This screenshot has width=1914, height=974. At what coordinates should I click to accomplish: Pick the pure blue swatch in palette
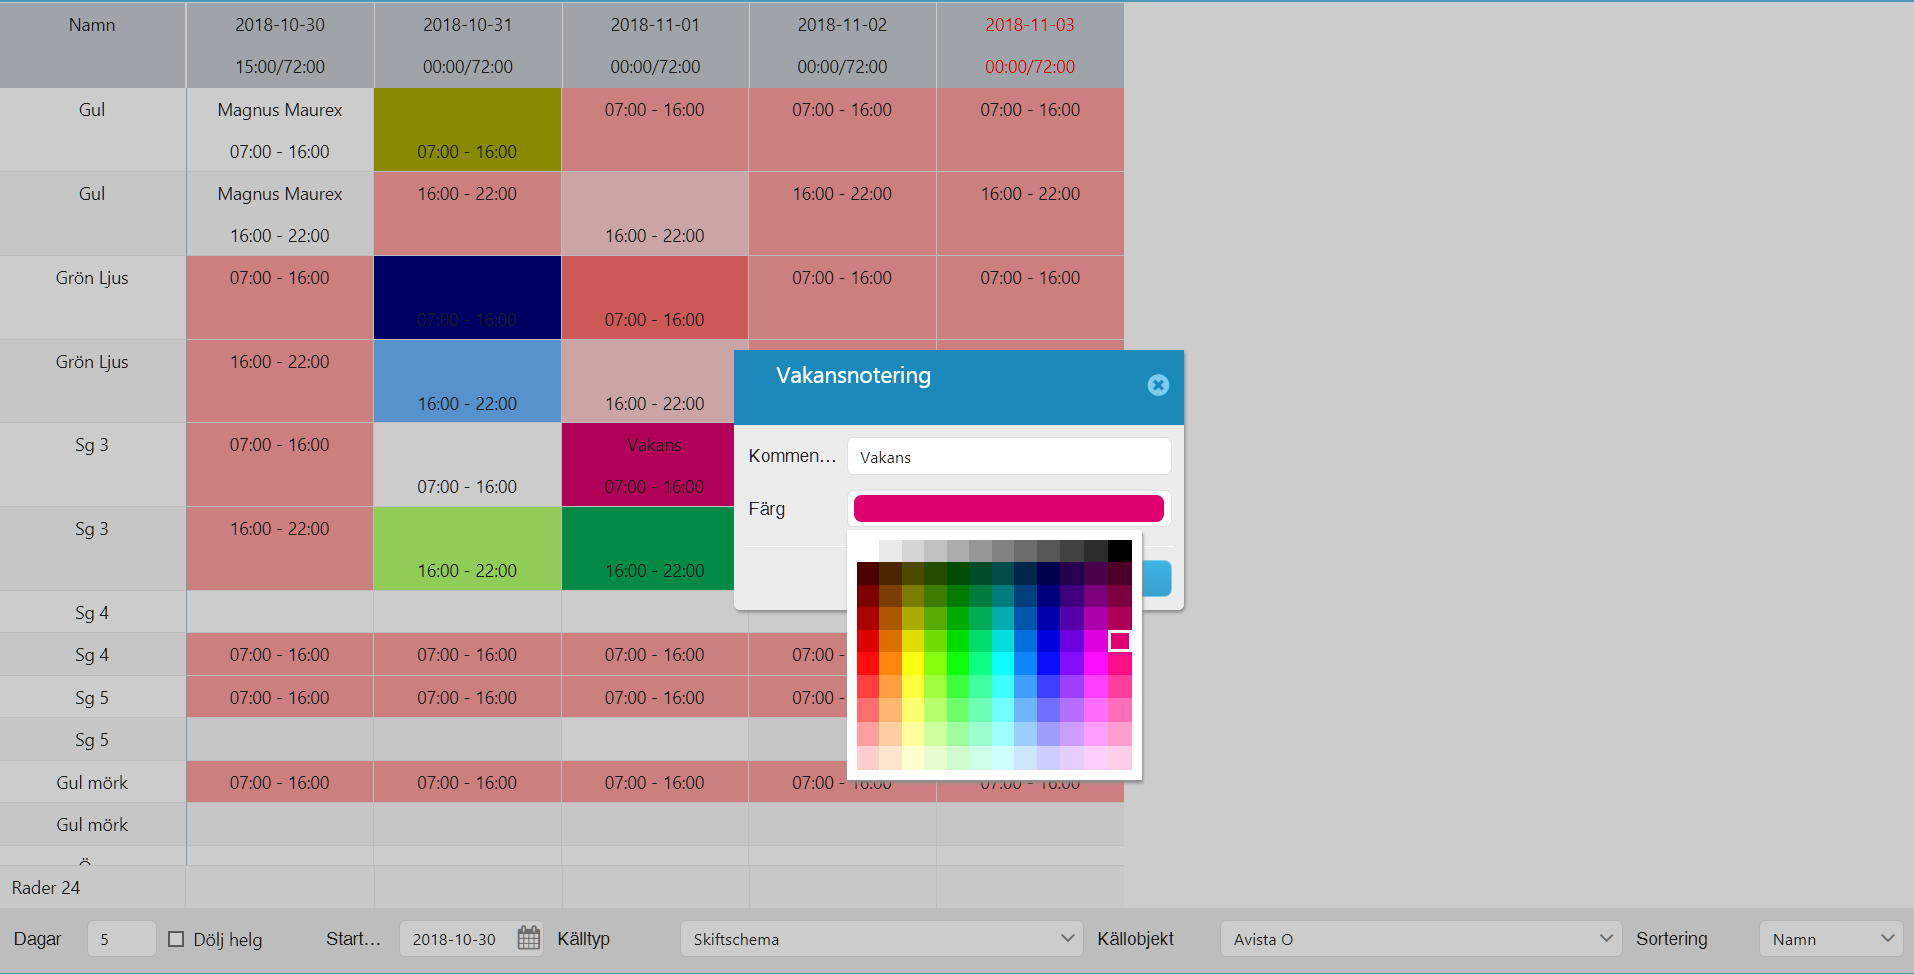point(1048,664)
